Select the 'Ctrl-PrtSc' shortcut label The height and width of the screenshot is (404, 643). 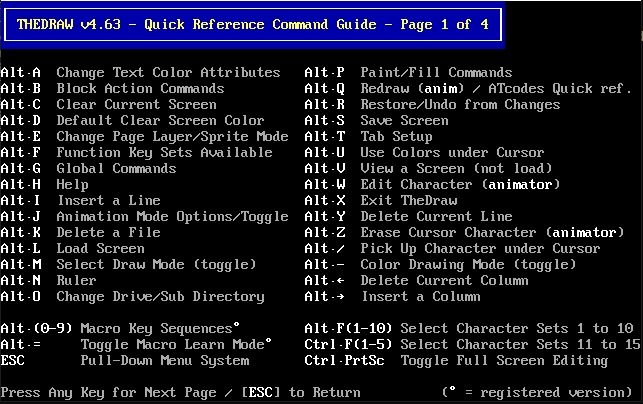point(344,361)
